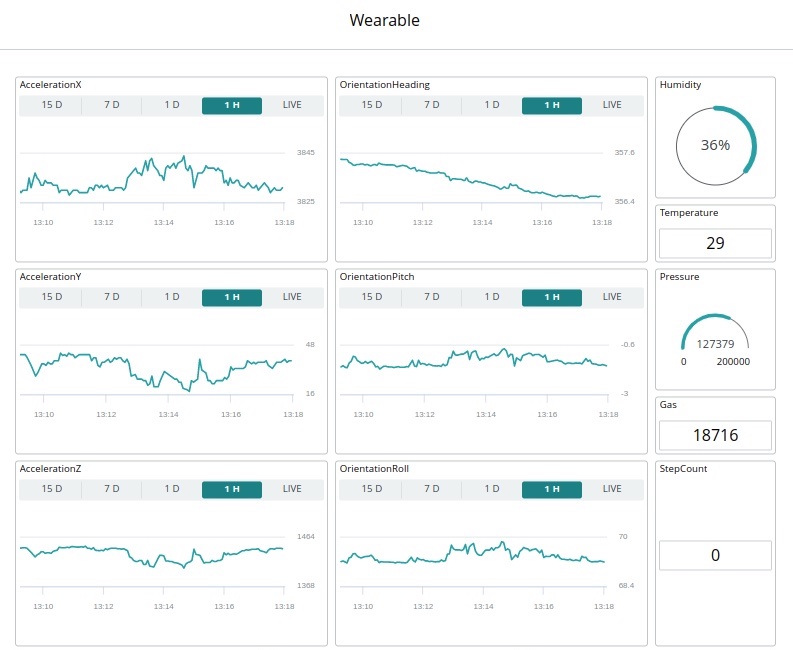This screenshot has width=793, height=650.
Task: Select 7 D range in OrientationPitch widget
Action: click(x=432, y=297)
